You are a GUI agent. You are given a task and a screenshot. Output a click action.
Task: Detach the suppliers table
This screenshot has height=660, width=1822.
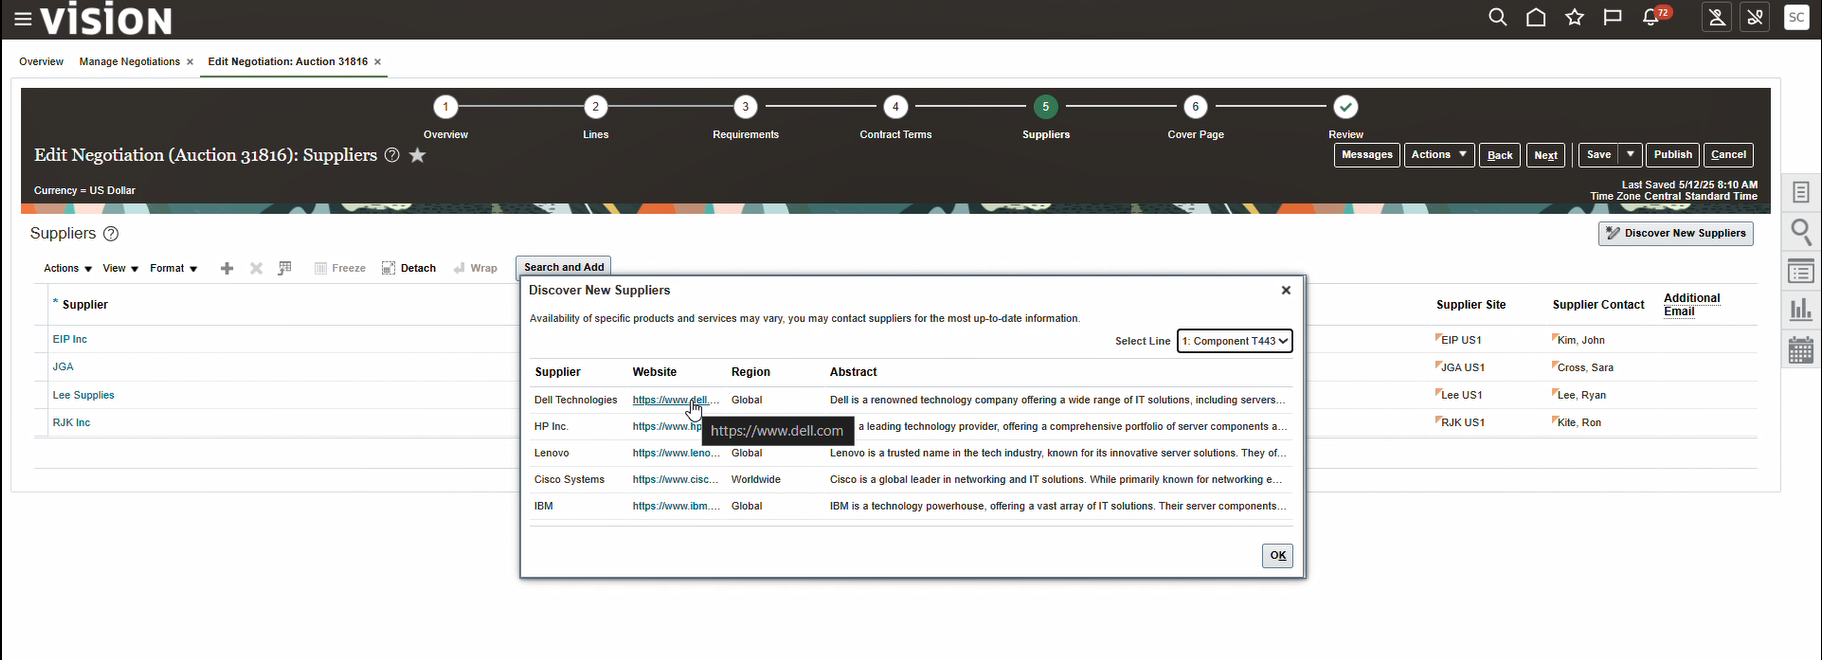409,268
